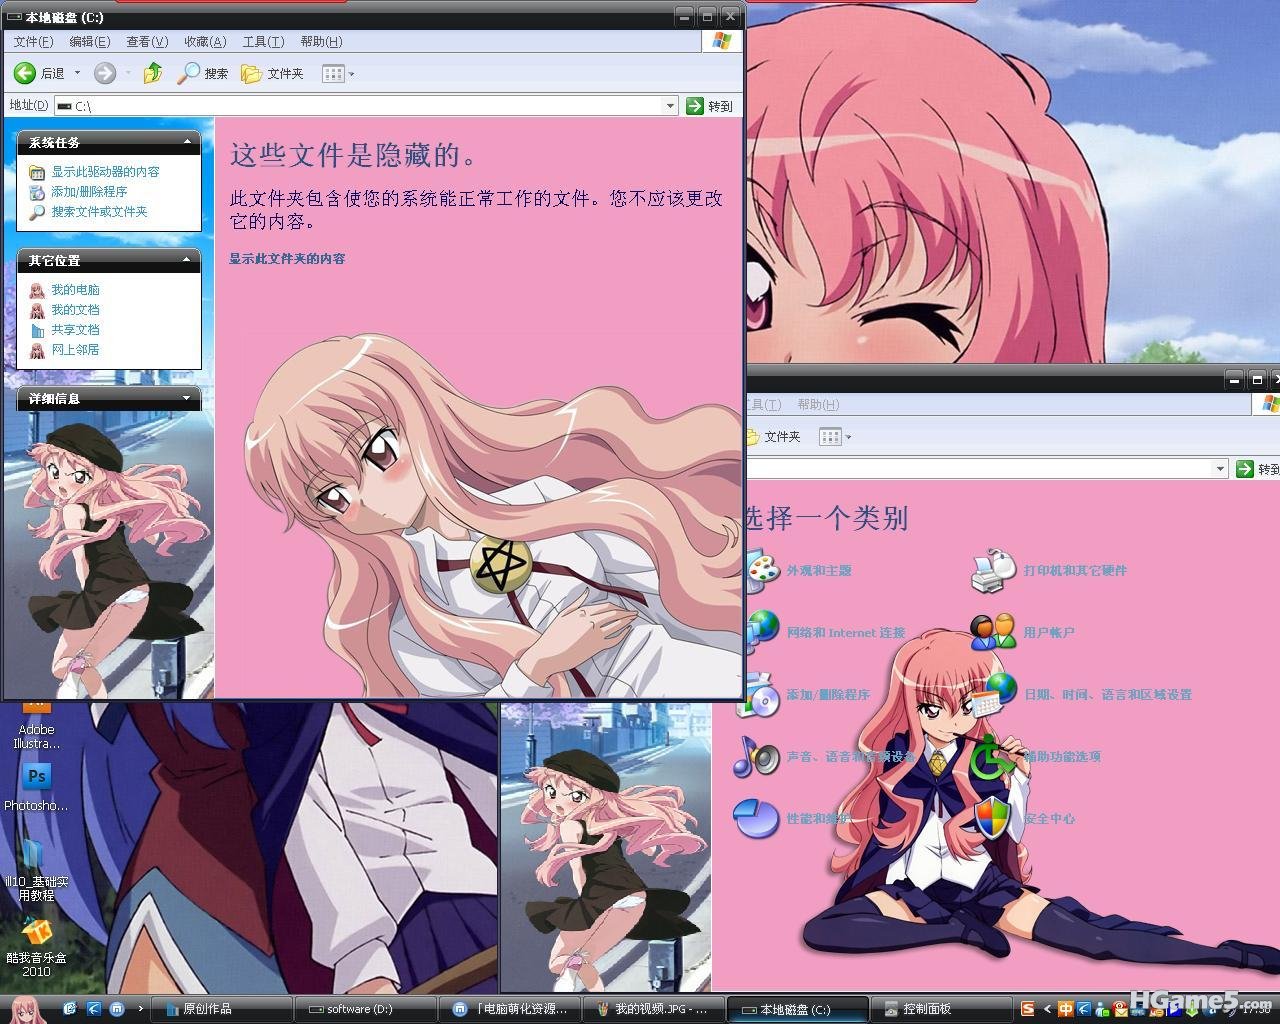Select the 酷我音乐盒 2010 desktop icon
Image resolution: width=1280 pixels, height=1024 pixels.
pyautogui.click(x=37, y=948)
